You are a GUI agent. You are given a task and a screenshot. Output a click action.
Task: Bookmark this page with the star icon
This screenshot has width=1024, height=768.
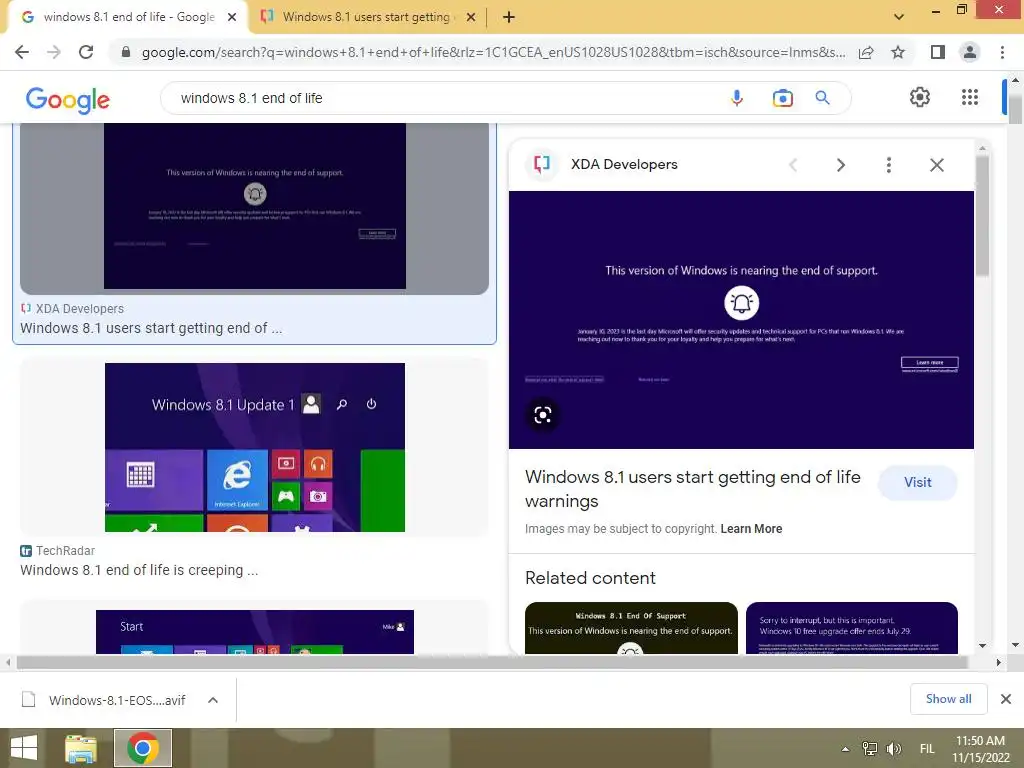898,52
